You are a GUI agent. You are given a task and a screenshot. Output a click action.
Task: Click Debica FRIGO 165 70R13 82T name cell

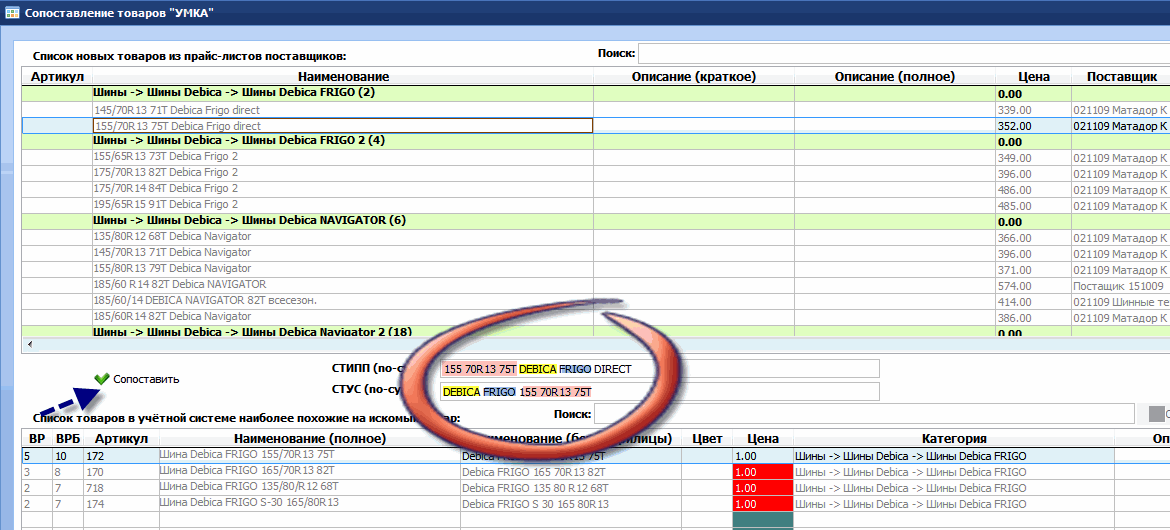[571, 472]
